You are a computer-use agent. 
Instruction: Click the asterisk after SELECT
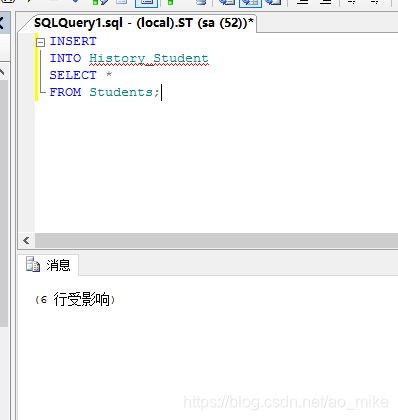(x=109, y=75)
